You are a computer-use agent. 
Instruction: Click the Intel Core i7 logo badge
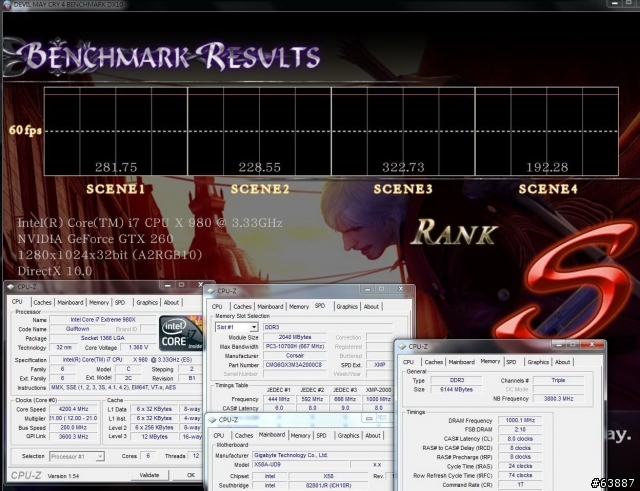pos(180,333)
